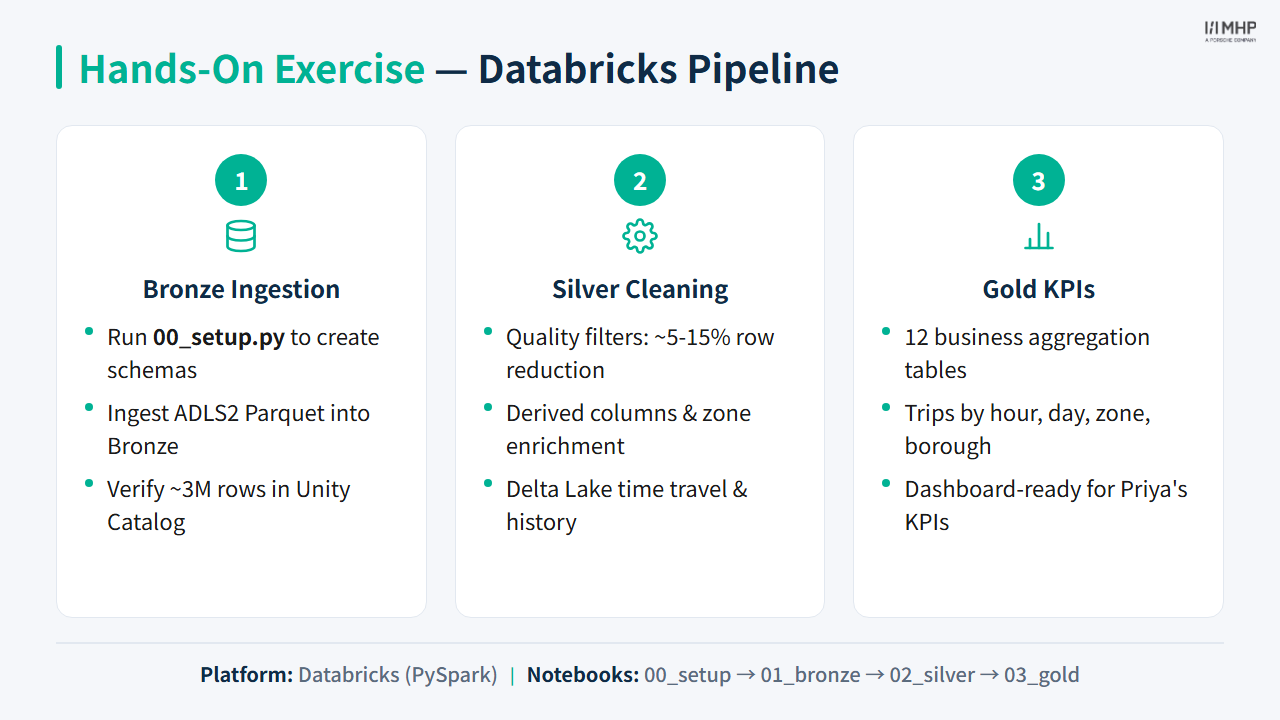Click 'Derived columns & zone enrichment' bullet
1280x720 pixels.
[x=628, y=429]
